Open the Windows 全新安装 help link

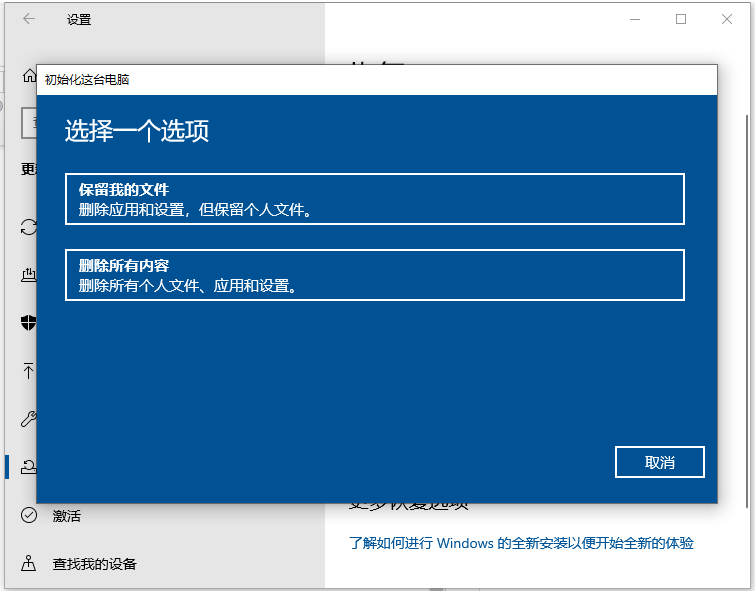tap(521, 543)
